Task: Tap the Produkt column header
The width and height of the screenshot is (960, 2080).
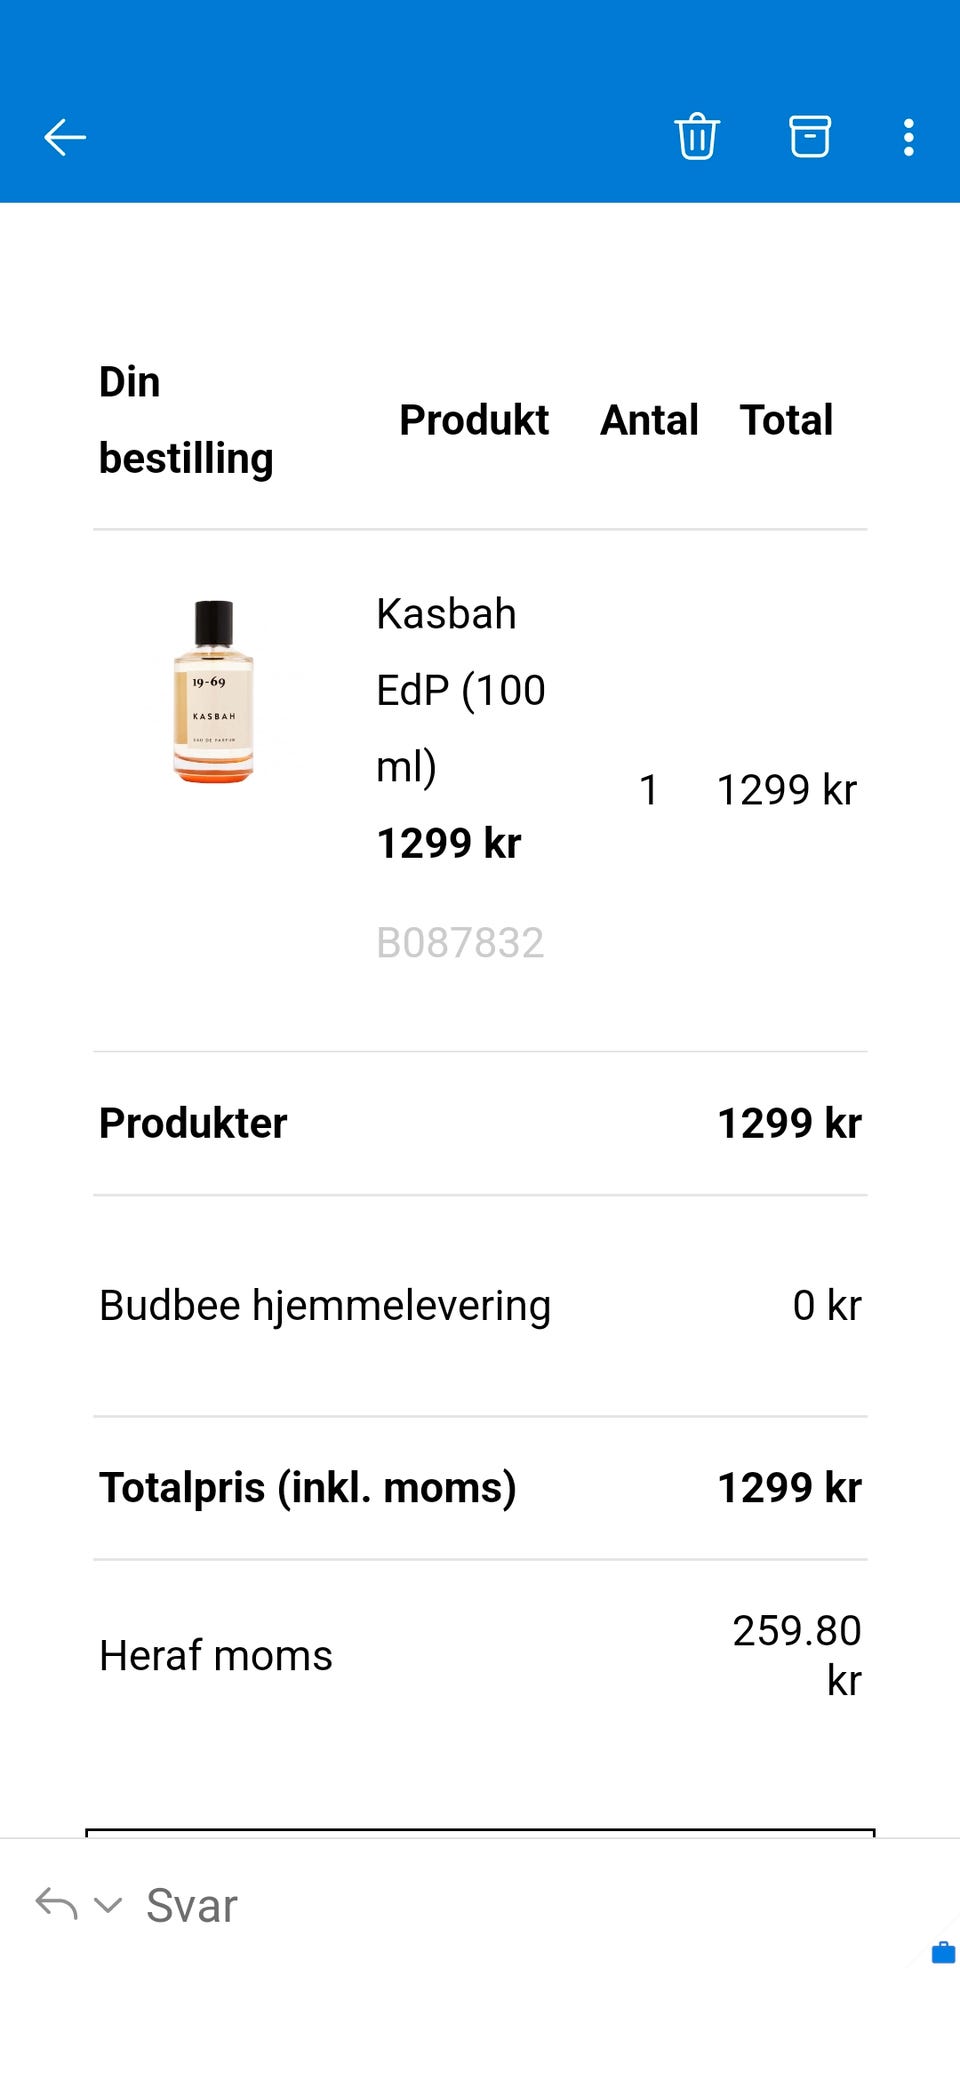Action: coord(474,420)
